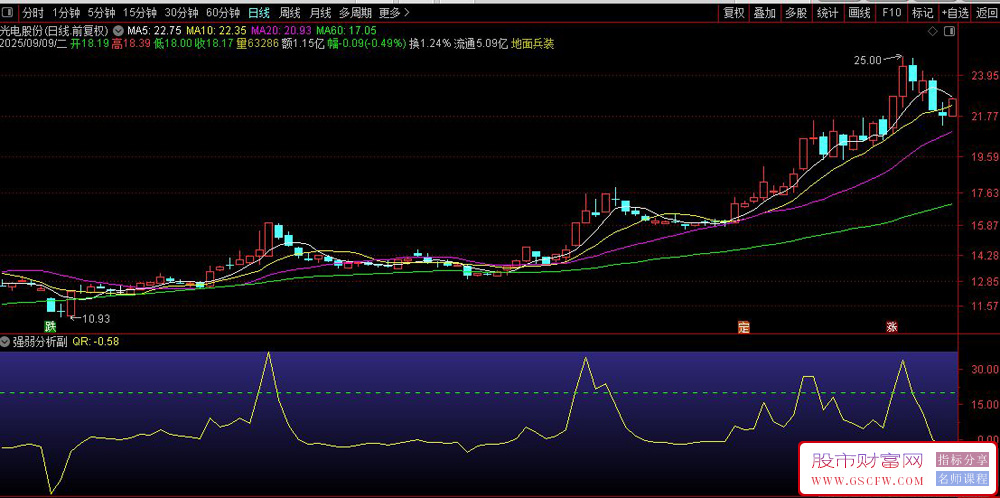Click the orange 定 event marker
Screen dimensions: 1000x498
[743, 327]
